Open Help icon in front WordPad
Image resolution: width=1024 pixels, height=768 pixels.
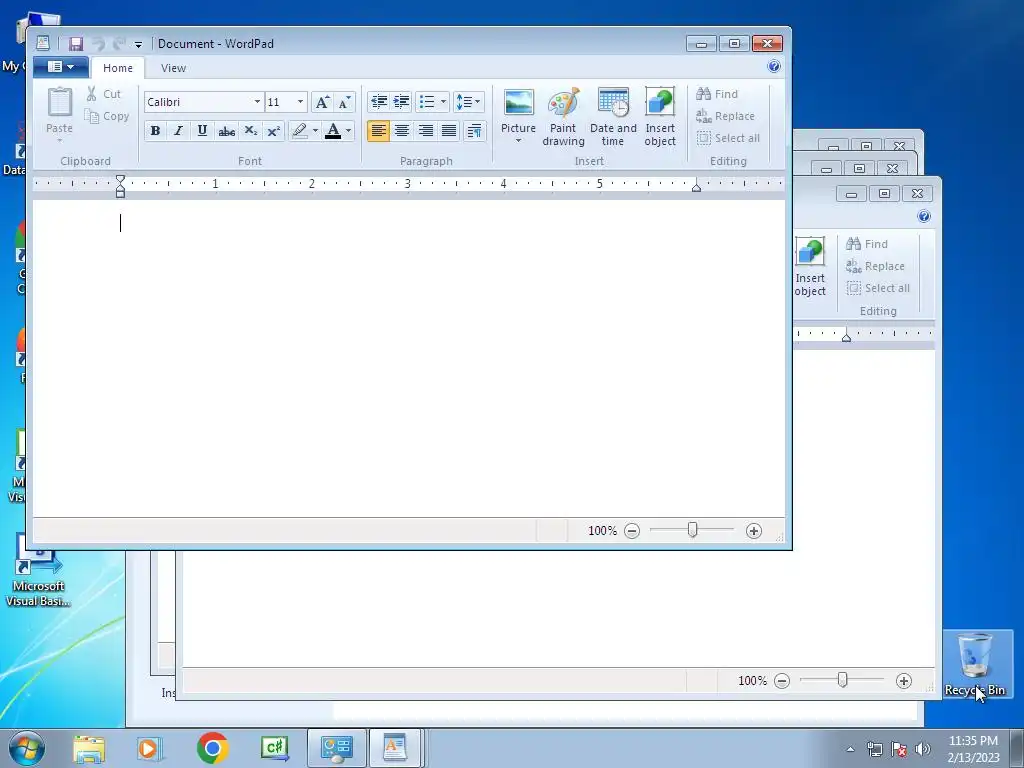coord(774,66)
